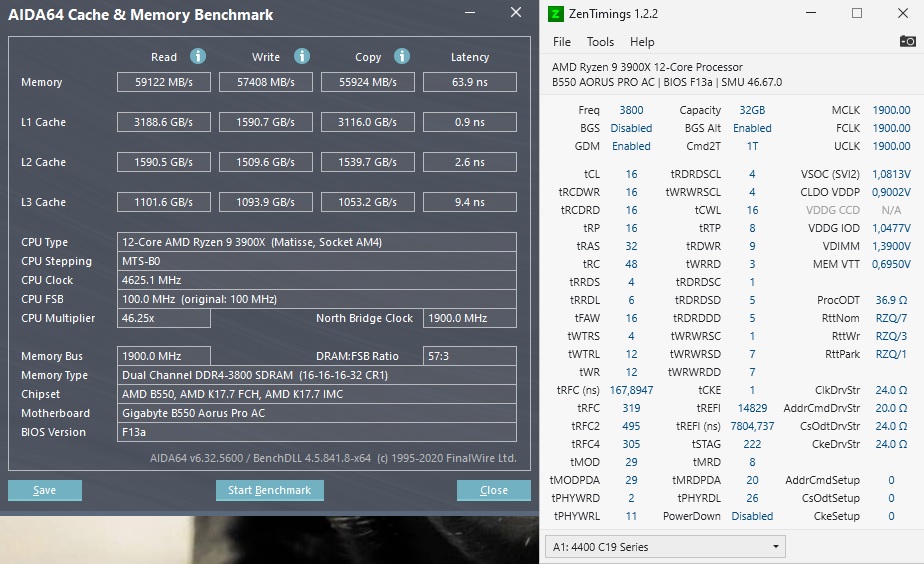This screenshot has width=924, height=564.
Task: Click the MCLK value 1900.00
Action: pos(891,110)
